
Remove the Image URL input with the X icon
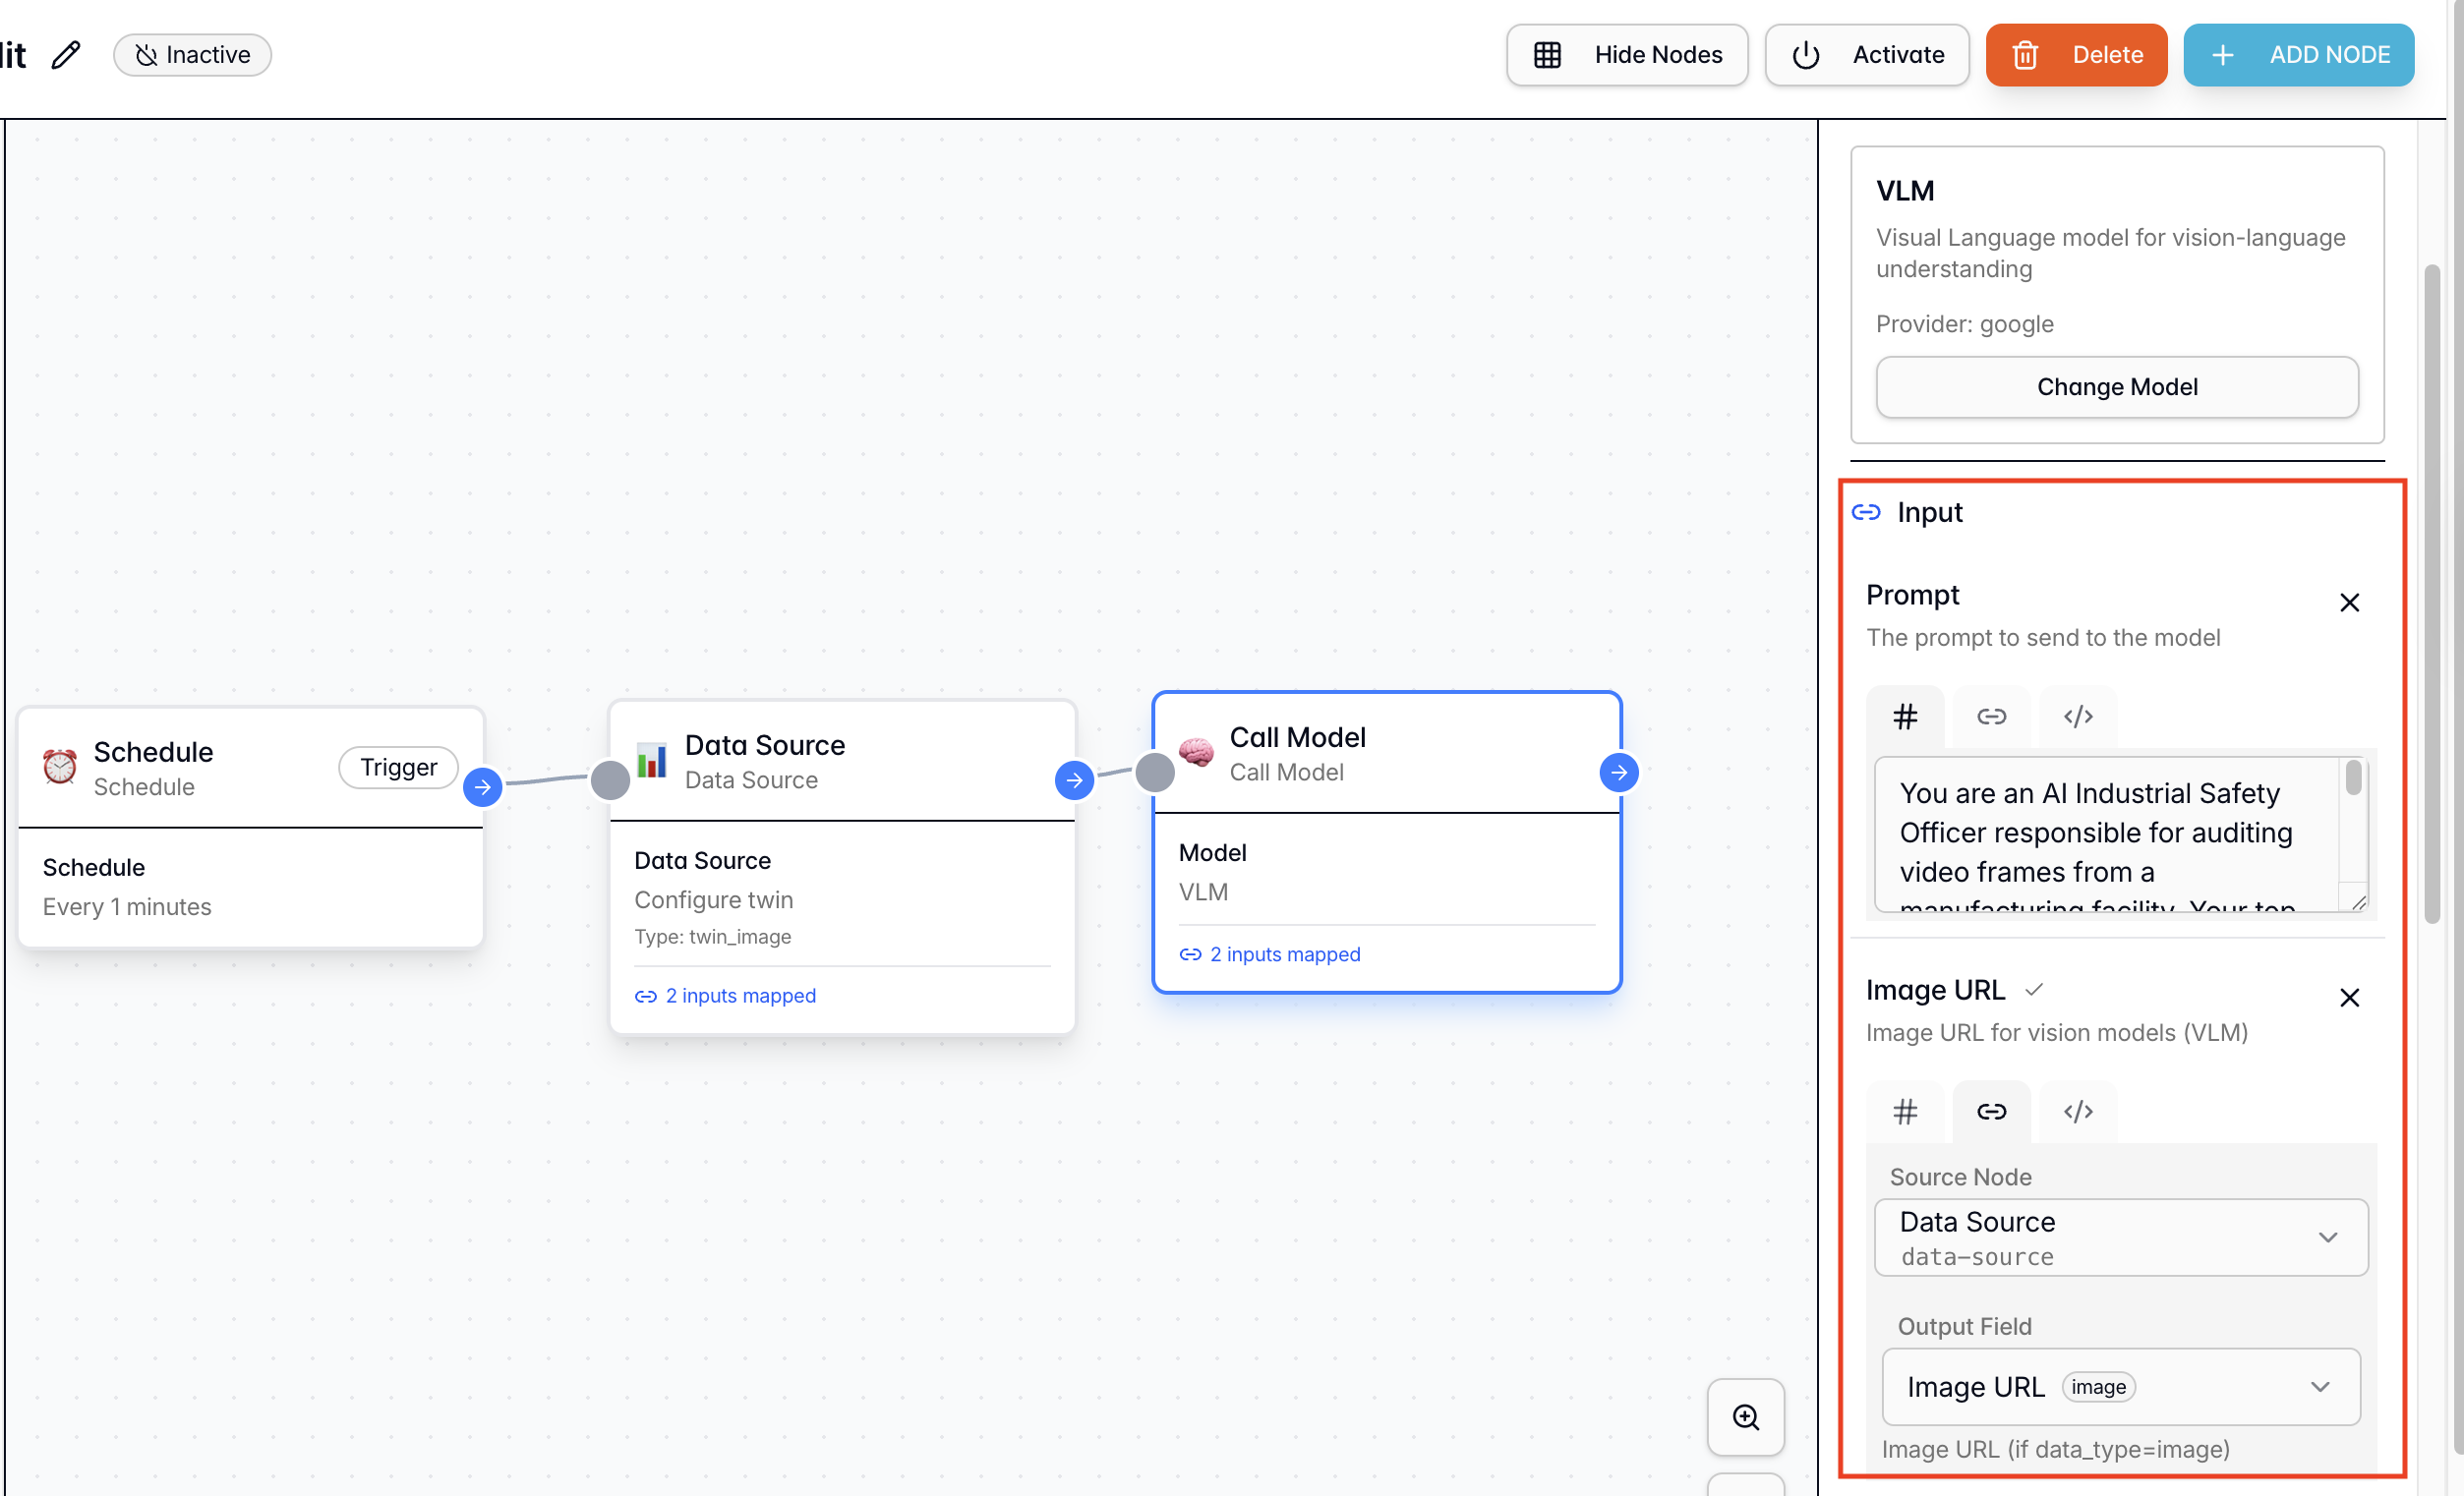pos(2349,998)
